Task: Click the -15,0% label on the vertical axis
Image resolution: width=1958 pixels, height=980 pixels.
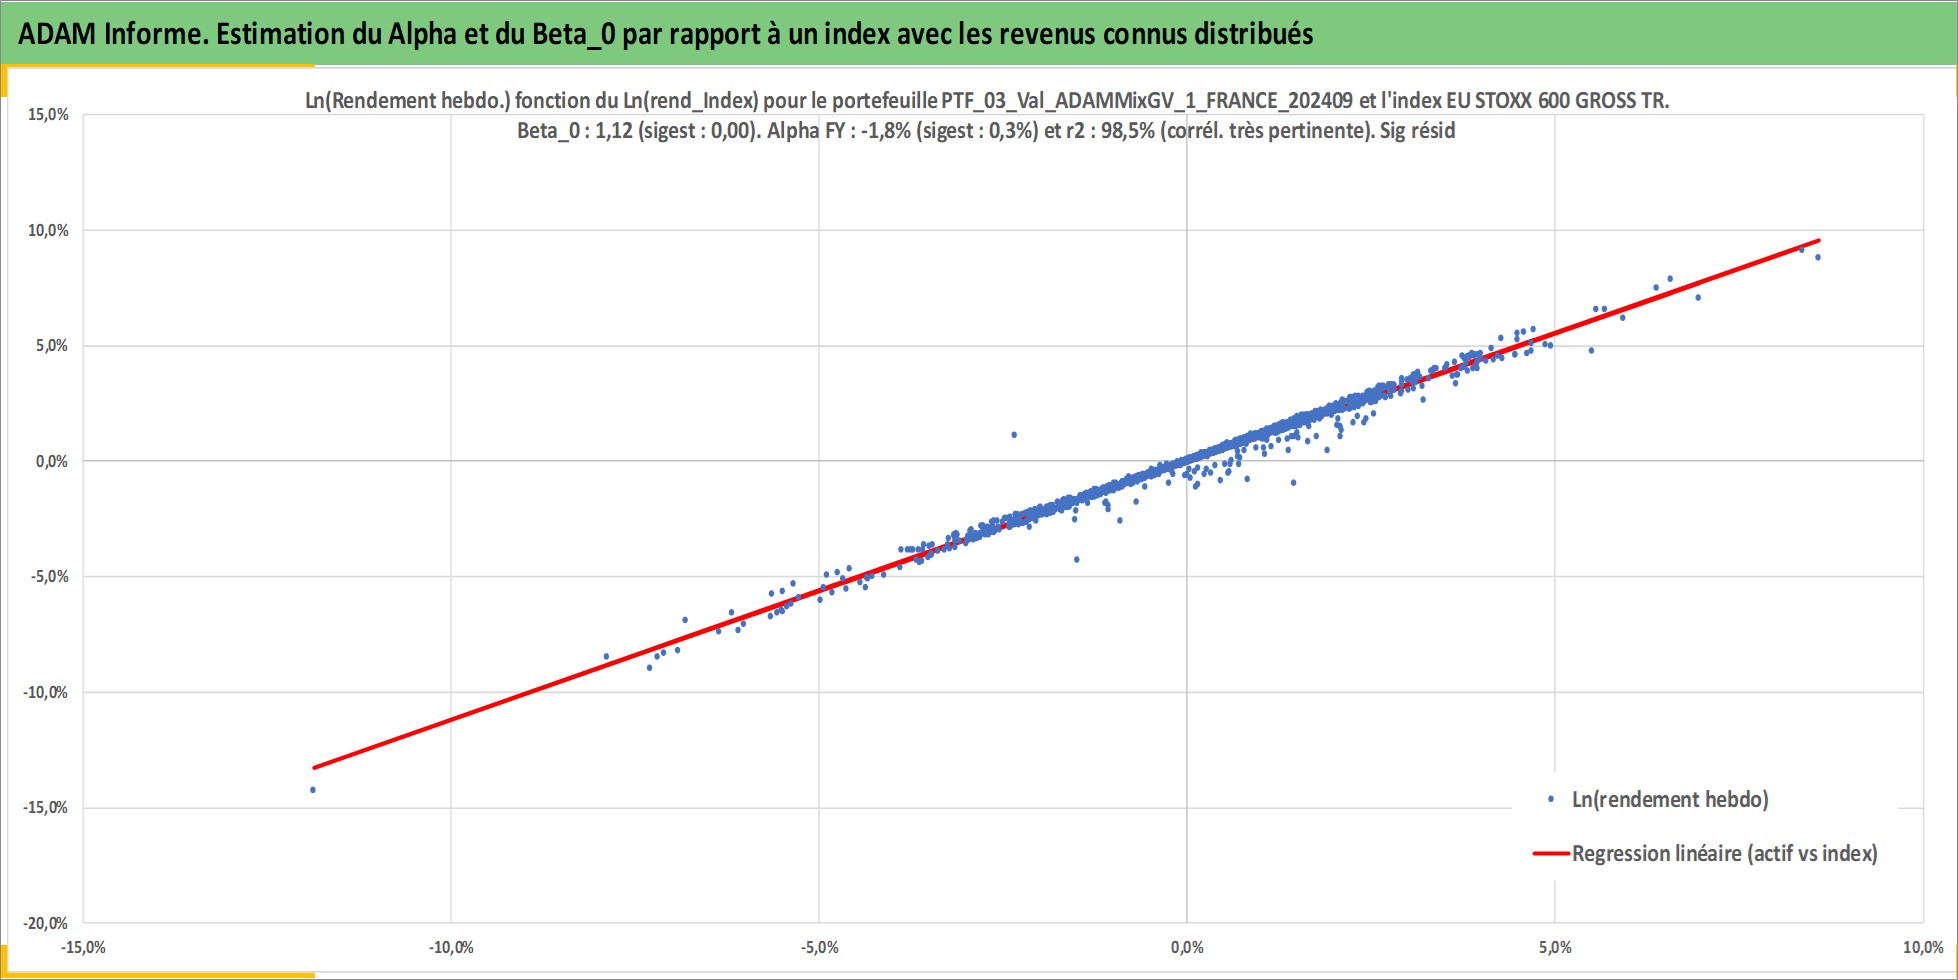Action: tap(46, 807)
